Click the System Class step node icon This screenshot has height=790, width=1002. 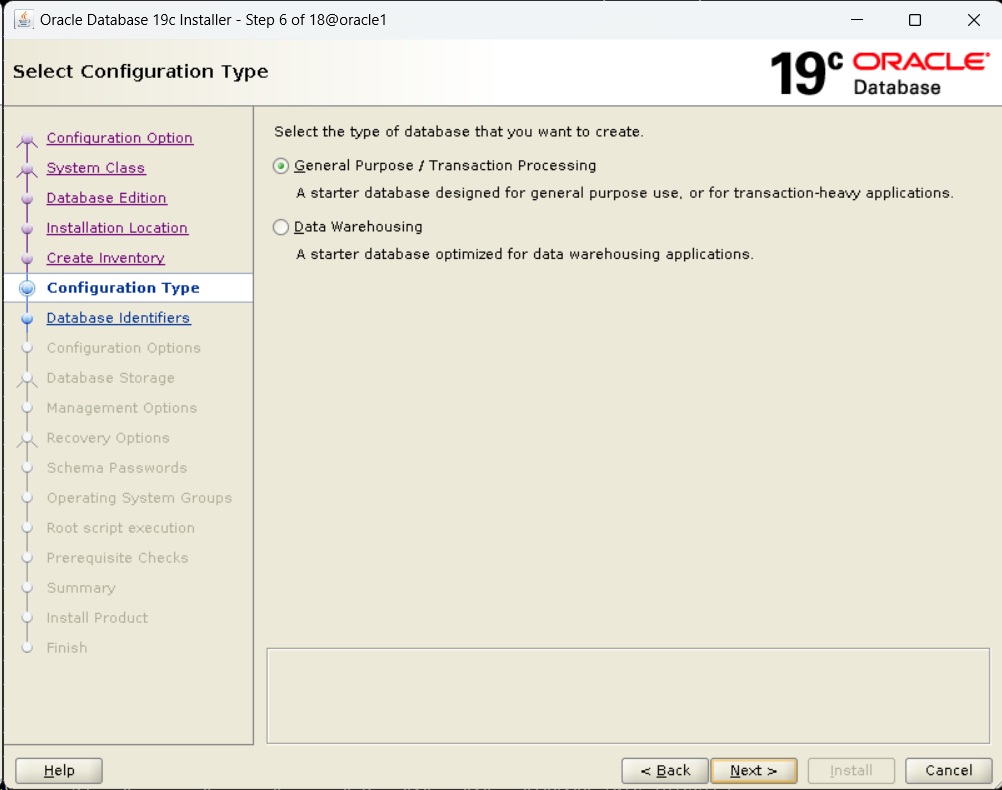tap(28, 170)
